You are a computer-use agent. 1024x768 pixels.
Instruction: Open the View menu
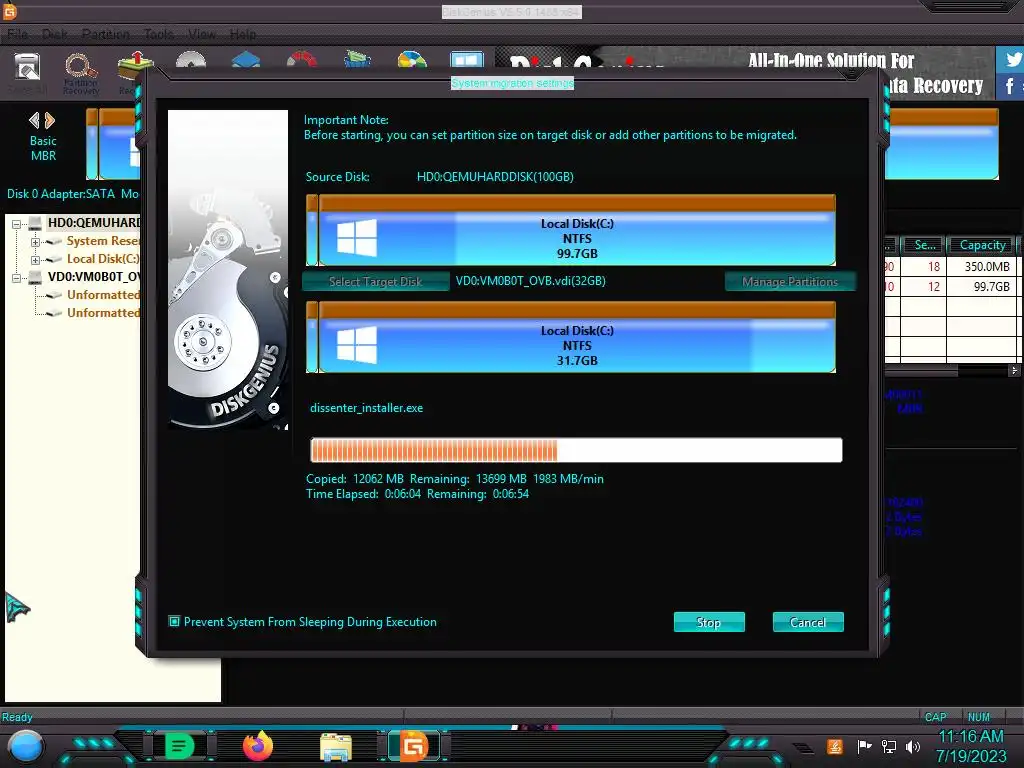(202, 34)
